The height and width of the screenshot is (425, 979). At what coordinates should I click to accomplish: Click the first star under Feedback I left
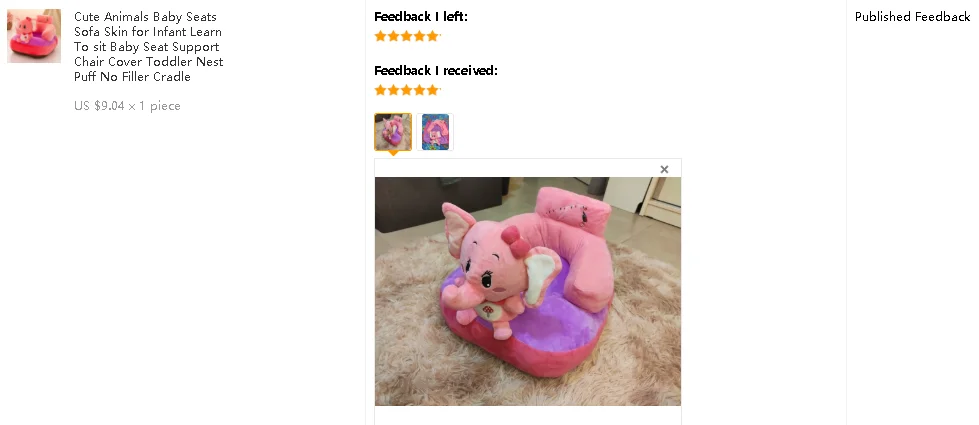[x=380, y=36]
